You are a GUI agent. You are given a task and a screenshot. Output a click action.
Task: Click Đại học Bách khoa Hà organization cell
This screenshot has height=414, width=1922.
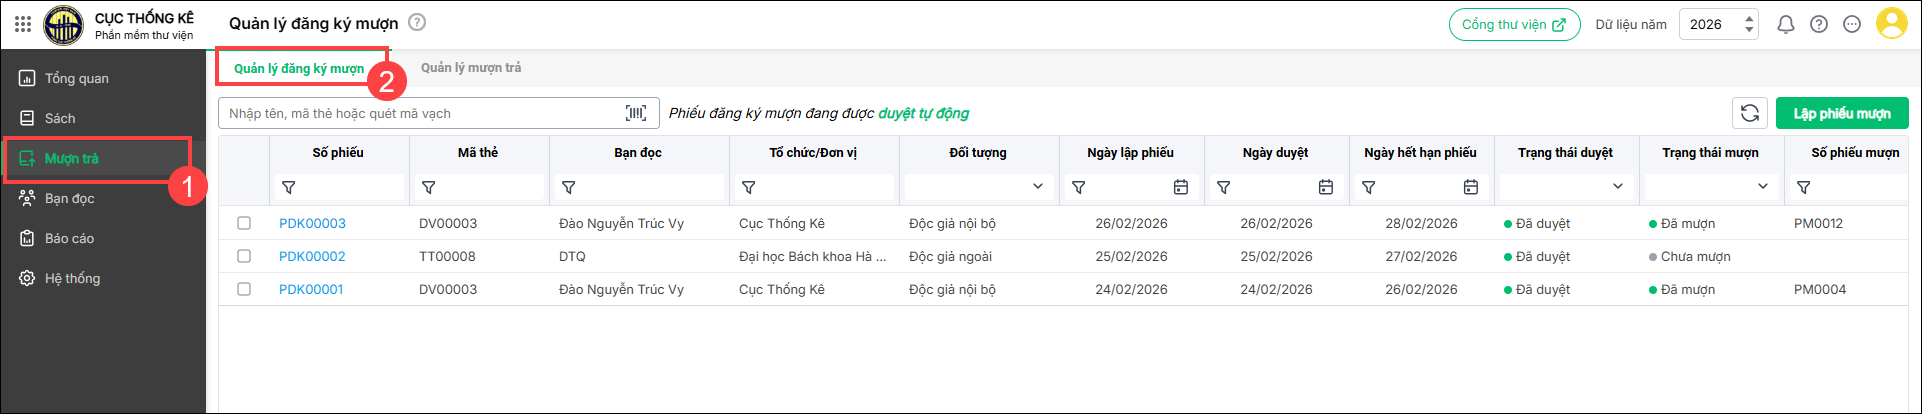point(812,256)
